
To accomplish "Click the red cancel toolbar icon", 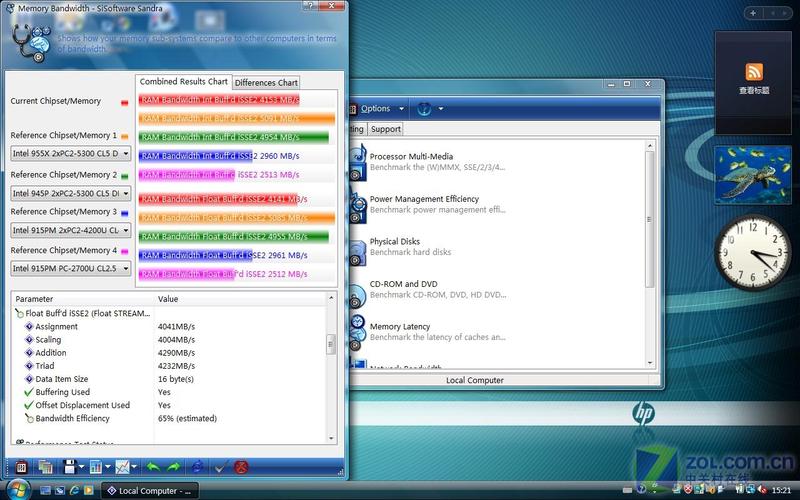I will [x=241, y=467].
